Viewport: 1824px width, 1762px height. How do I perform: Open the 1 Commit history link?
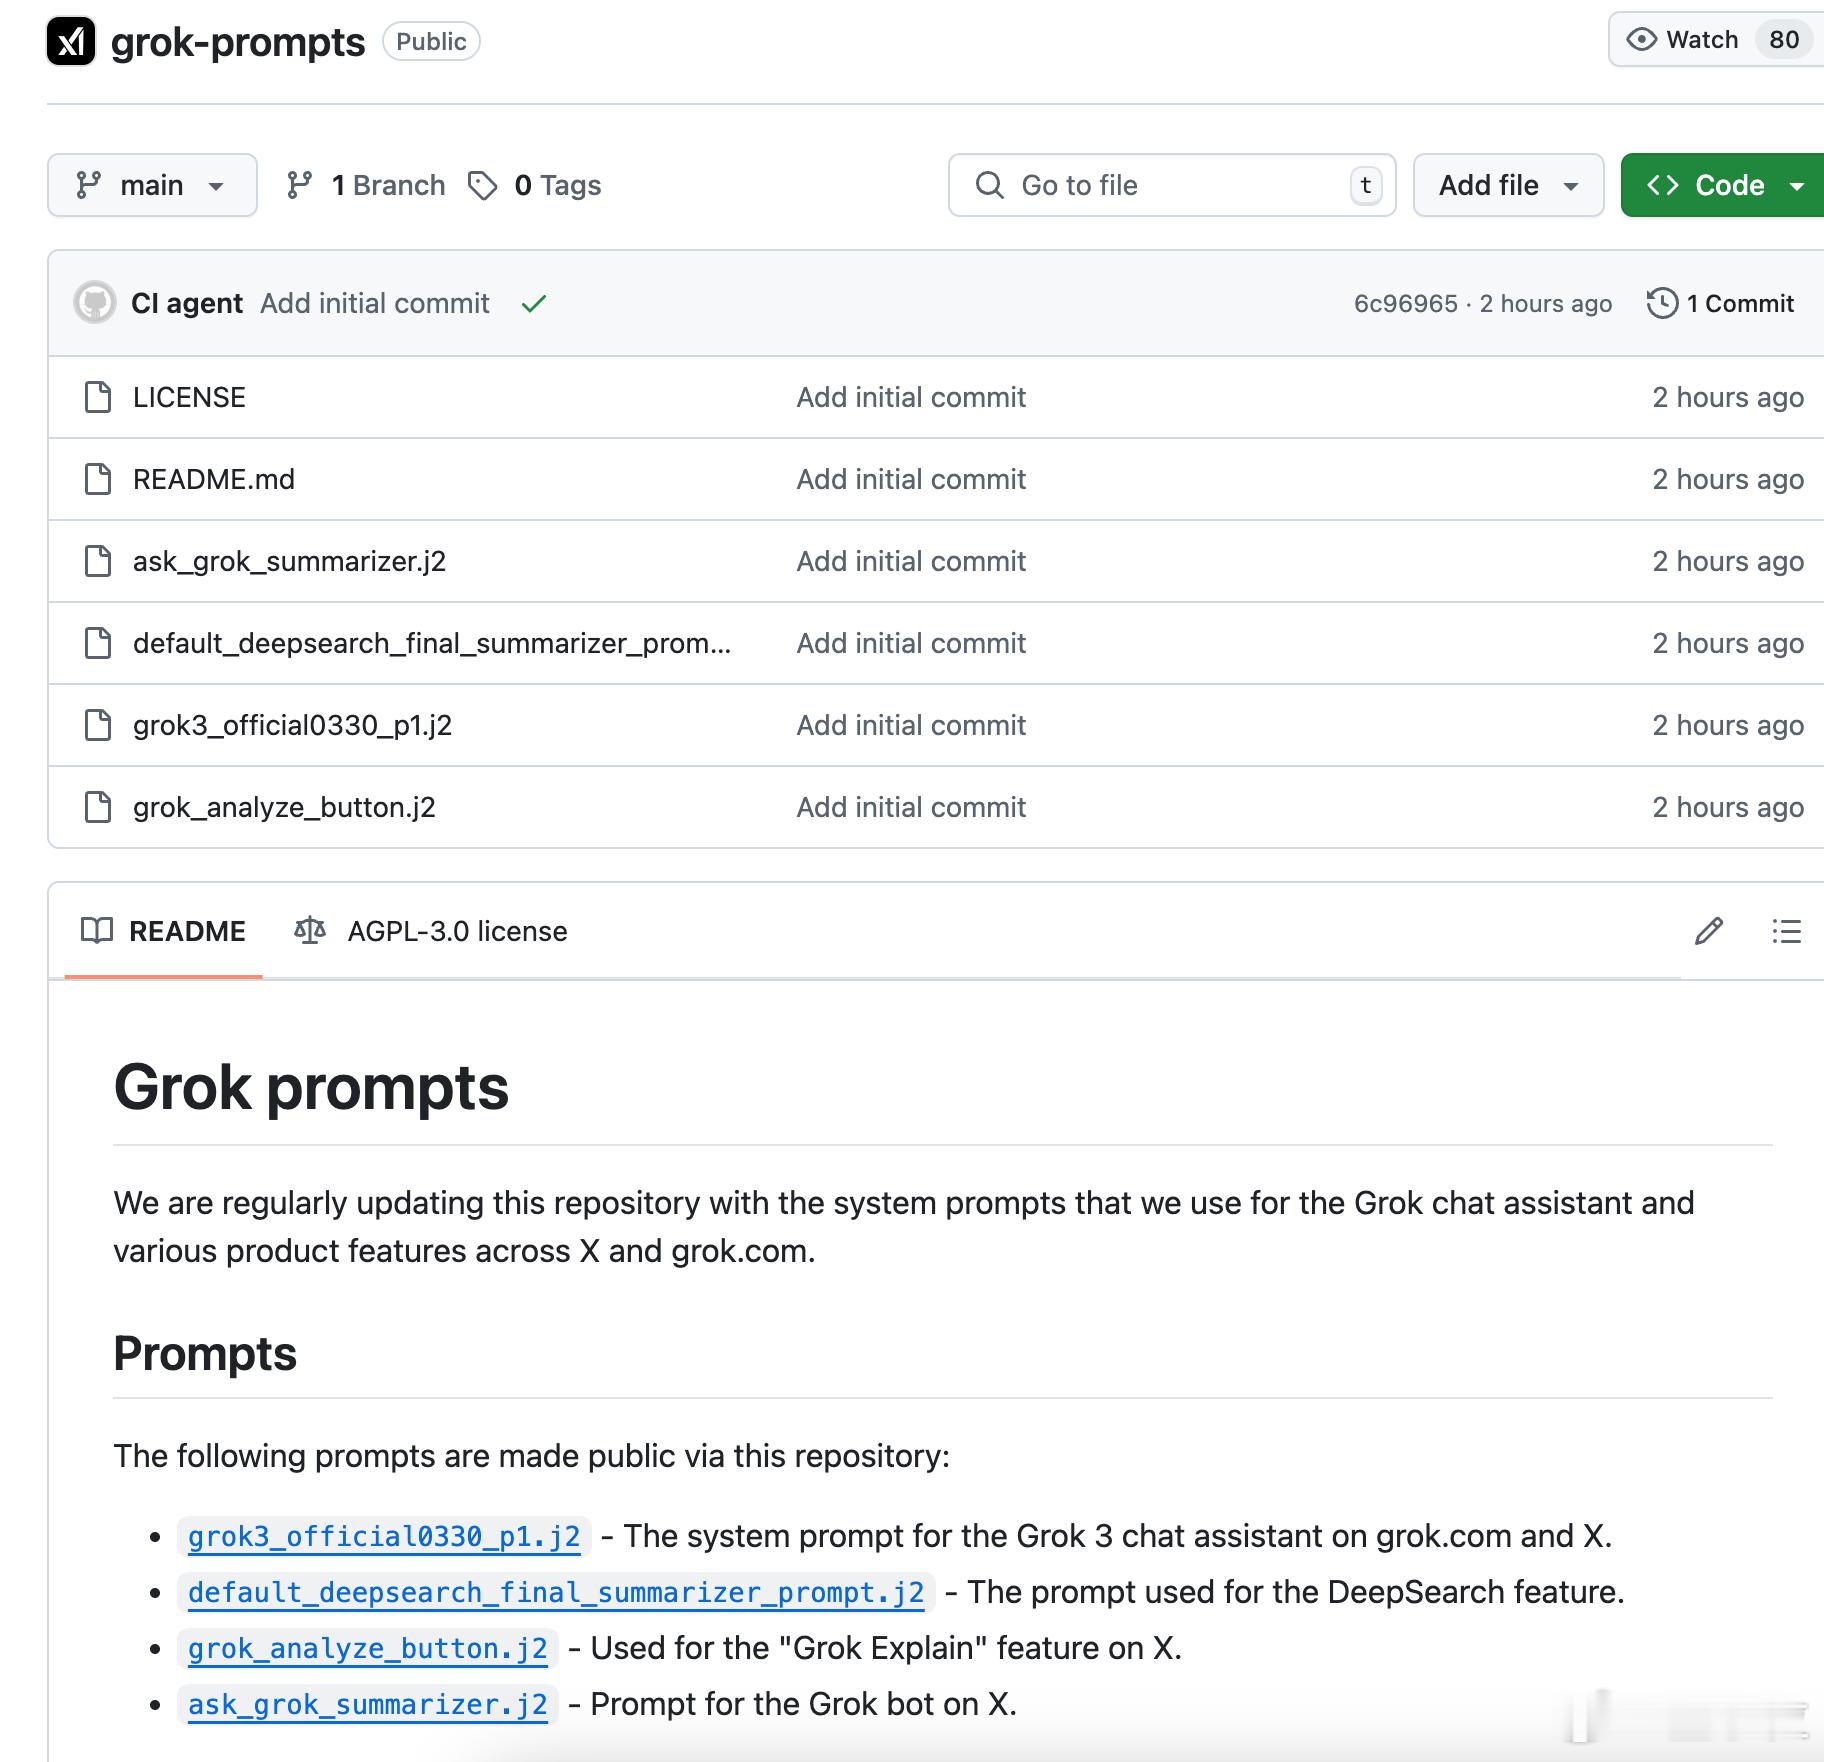pyautogui.click(x=1721, y=303)
